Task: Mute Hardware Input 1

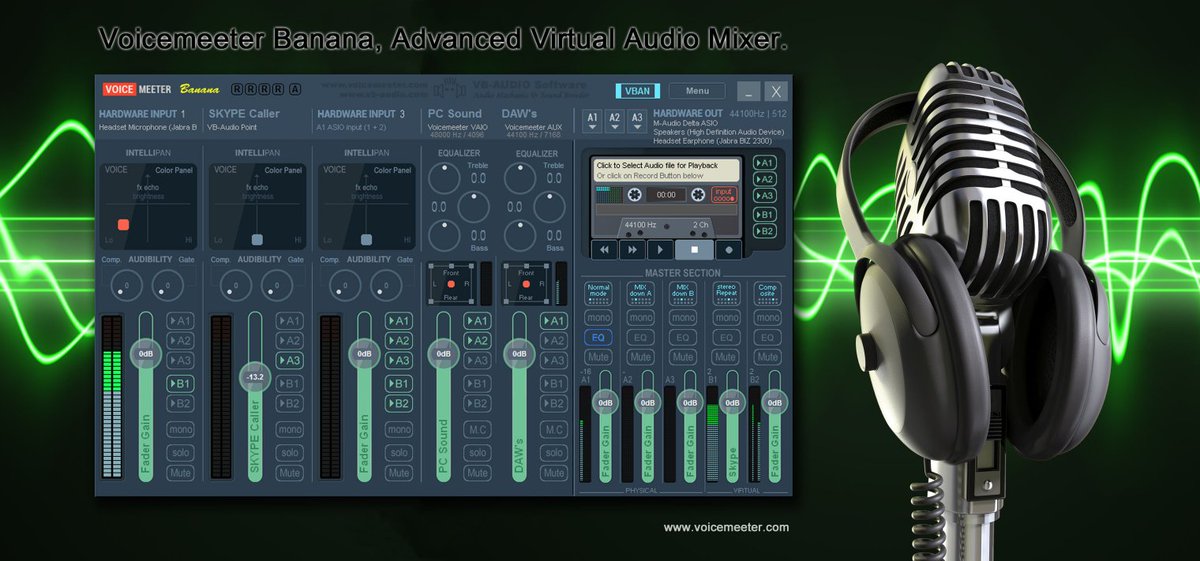Action: pos(180,473)
